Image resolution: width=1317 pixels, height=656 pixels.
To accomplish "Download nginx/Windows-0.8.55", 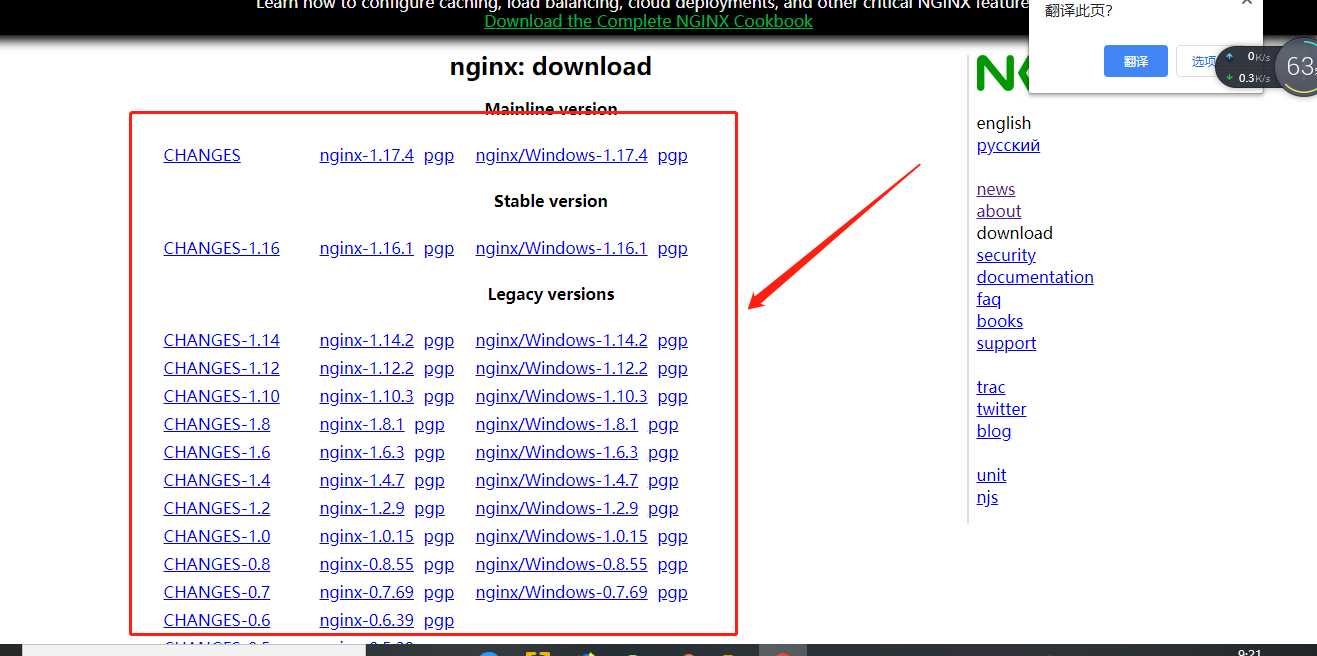I will [x=562, y=564].
